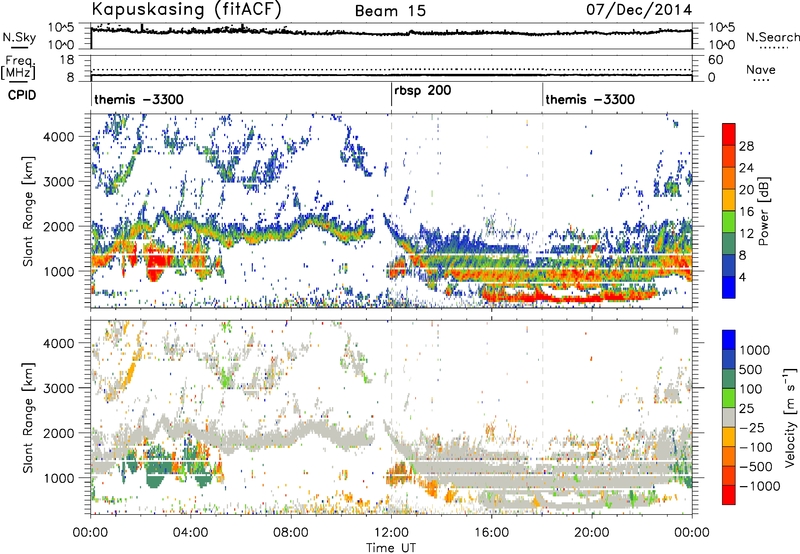Click the 'themis -3300' marker starting at 00:00
The image size is (800, 554).
click(139, 99)
